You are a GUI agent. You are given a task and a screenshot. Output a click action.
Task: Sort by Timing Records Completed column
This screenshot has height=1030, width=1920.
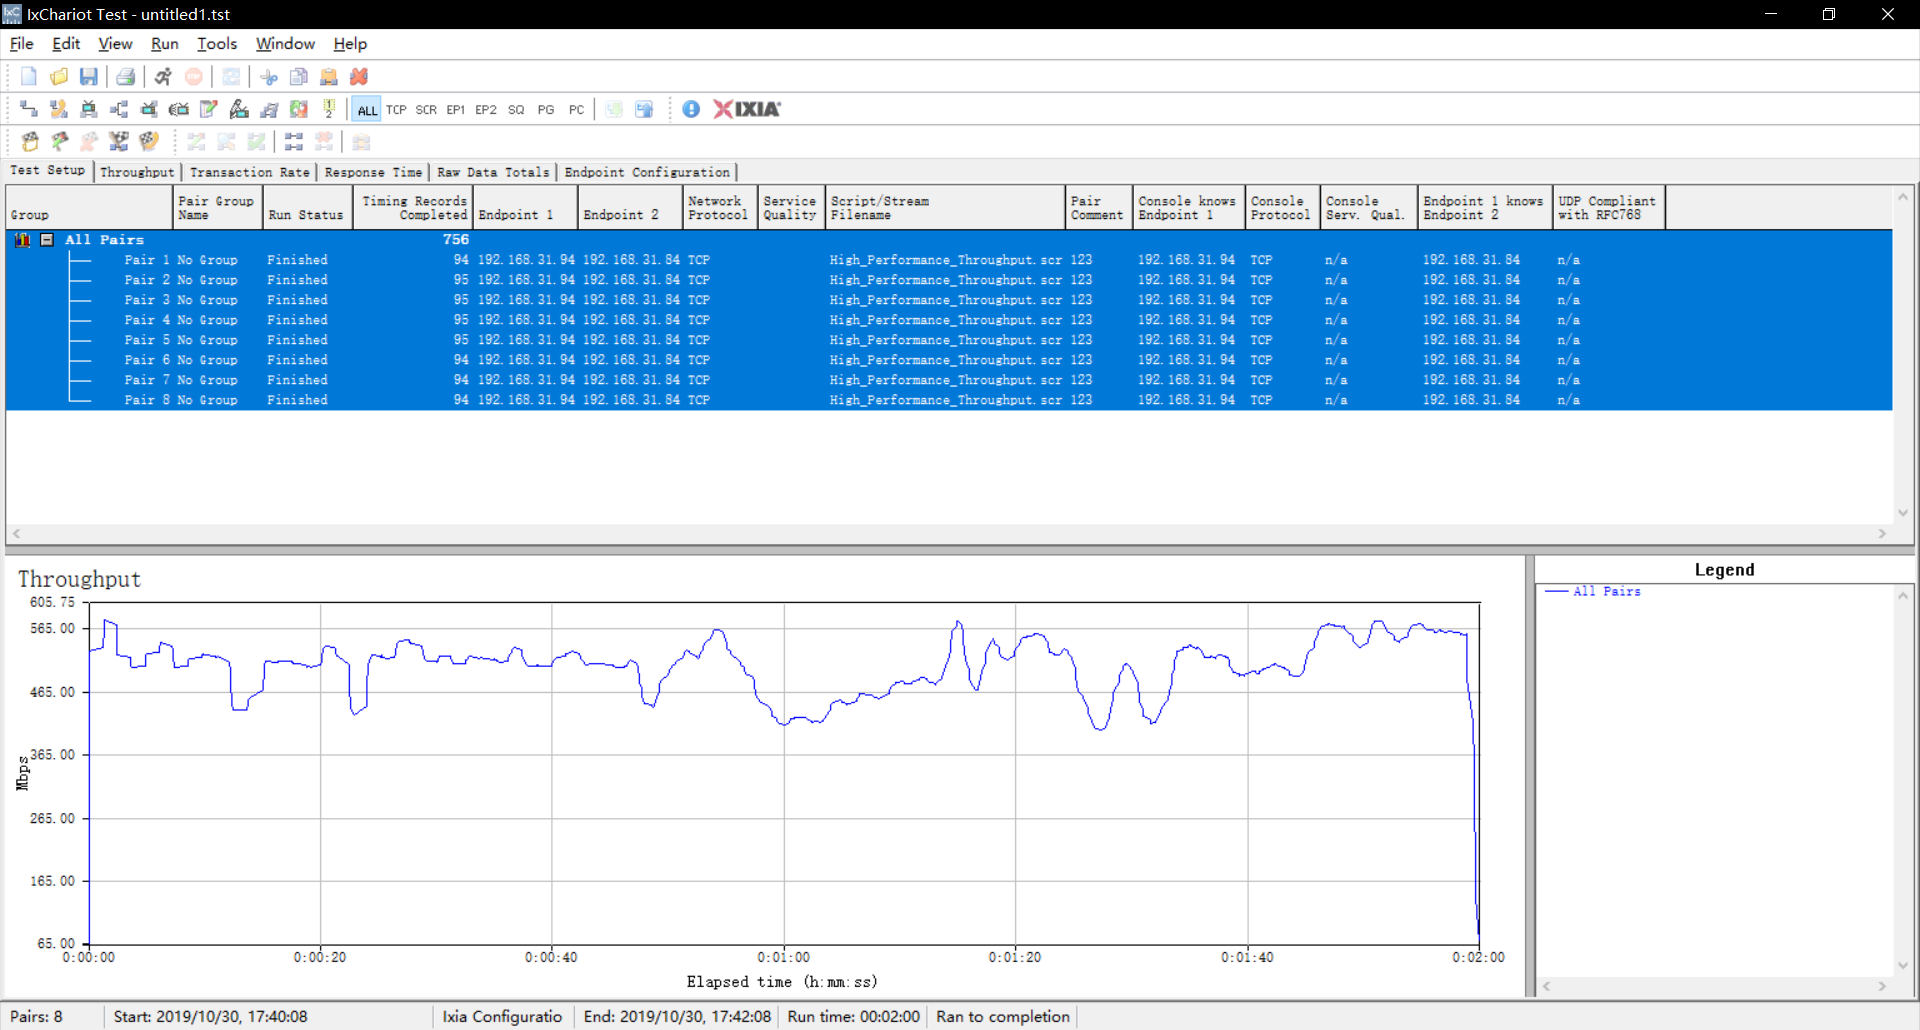(413, 208)
